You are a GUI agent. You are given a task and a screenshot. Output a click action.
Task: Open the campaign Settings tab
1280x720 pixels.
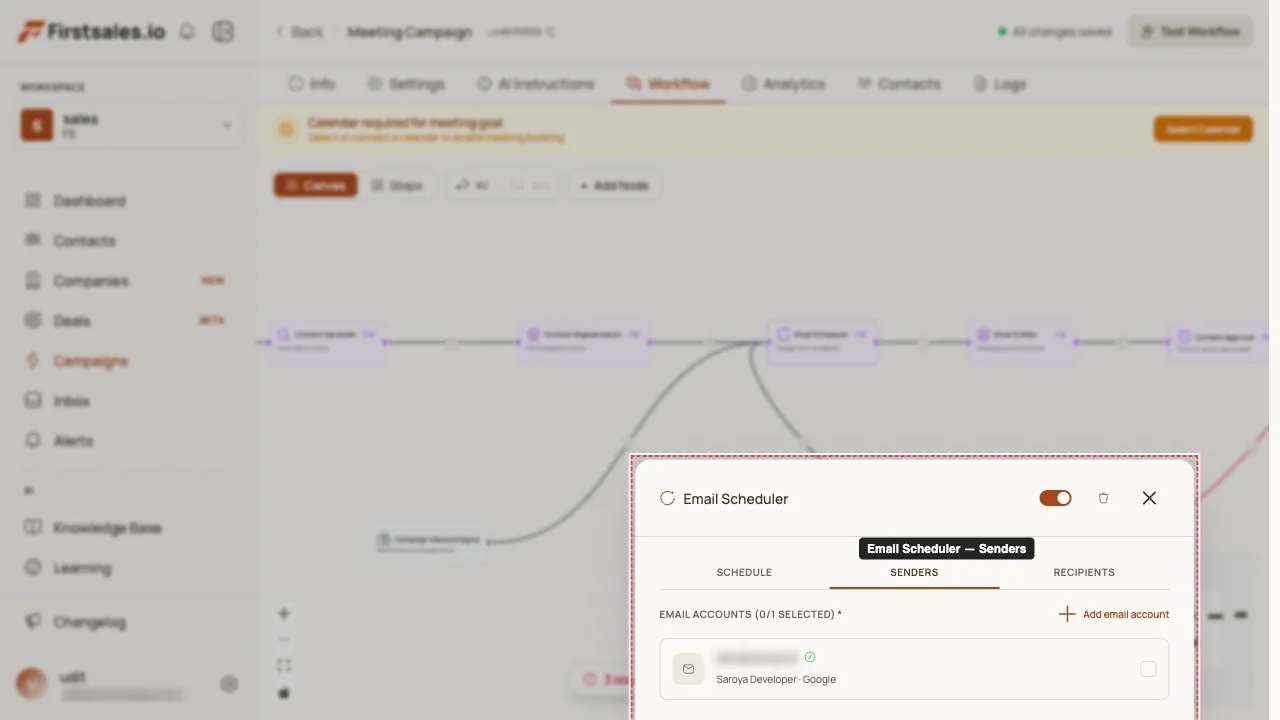[x=405, y=84]
